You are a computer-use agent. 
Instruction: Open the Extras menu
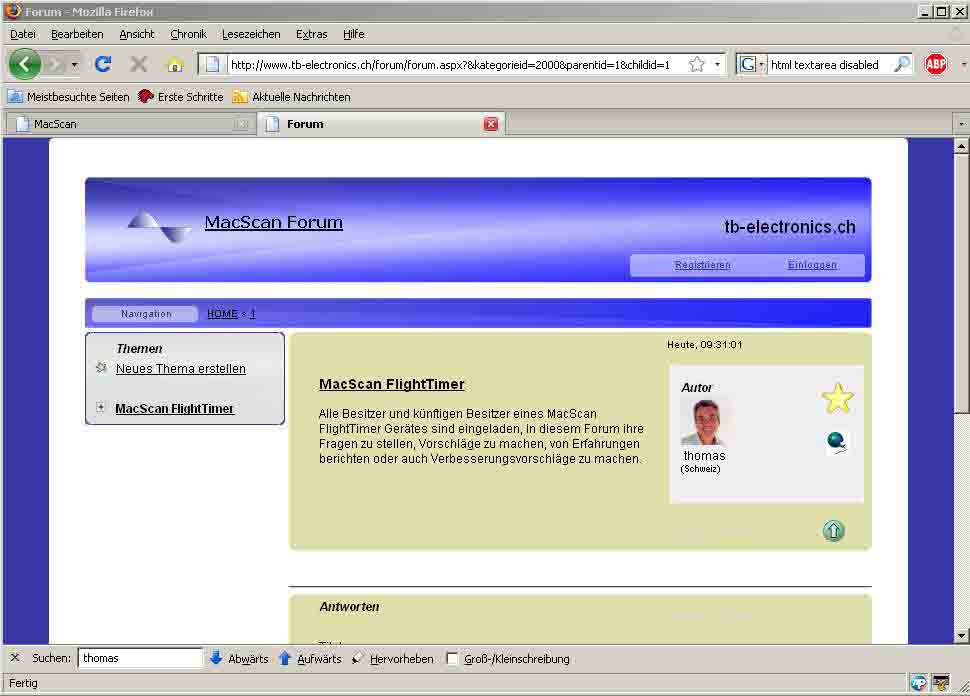311,34
